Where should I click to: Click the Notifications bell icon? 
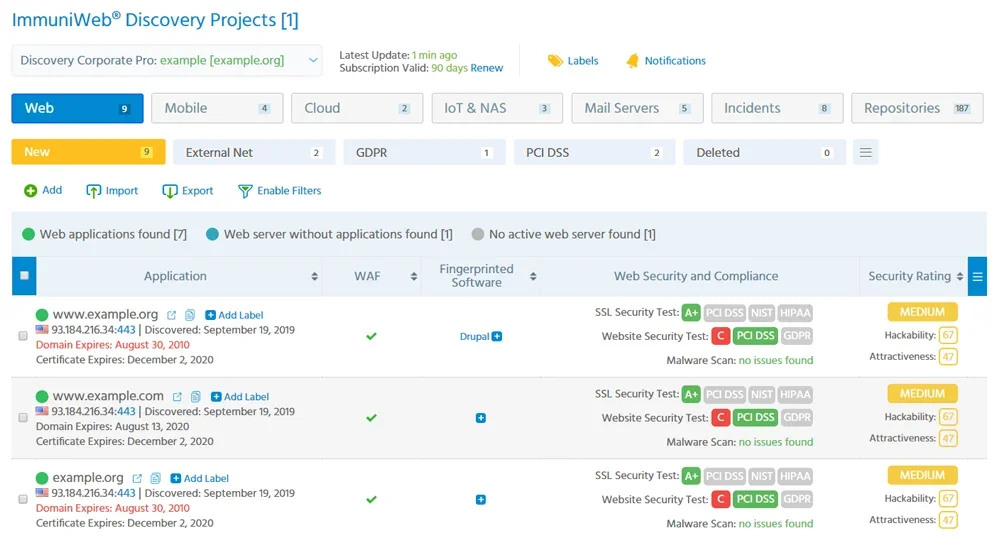click(632, 61)
